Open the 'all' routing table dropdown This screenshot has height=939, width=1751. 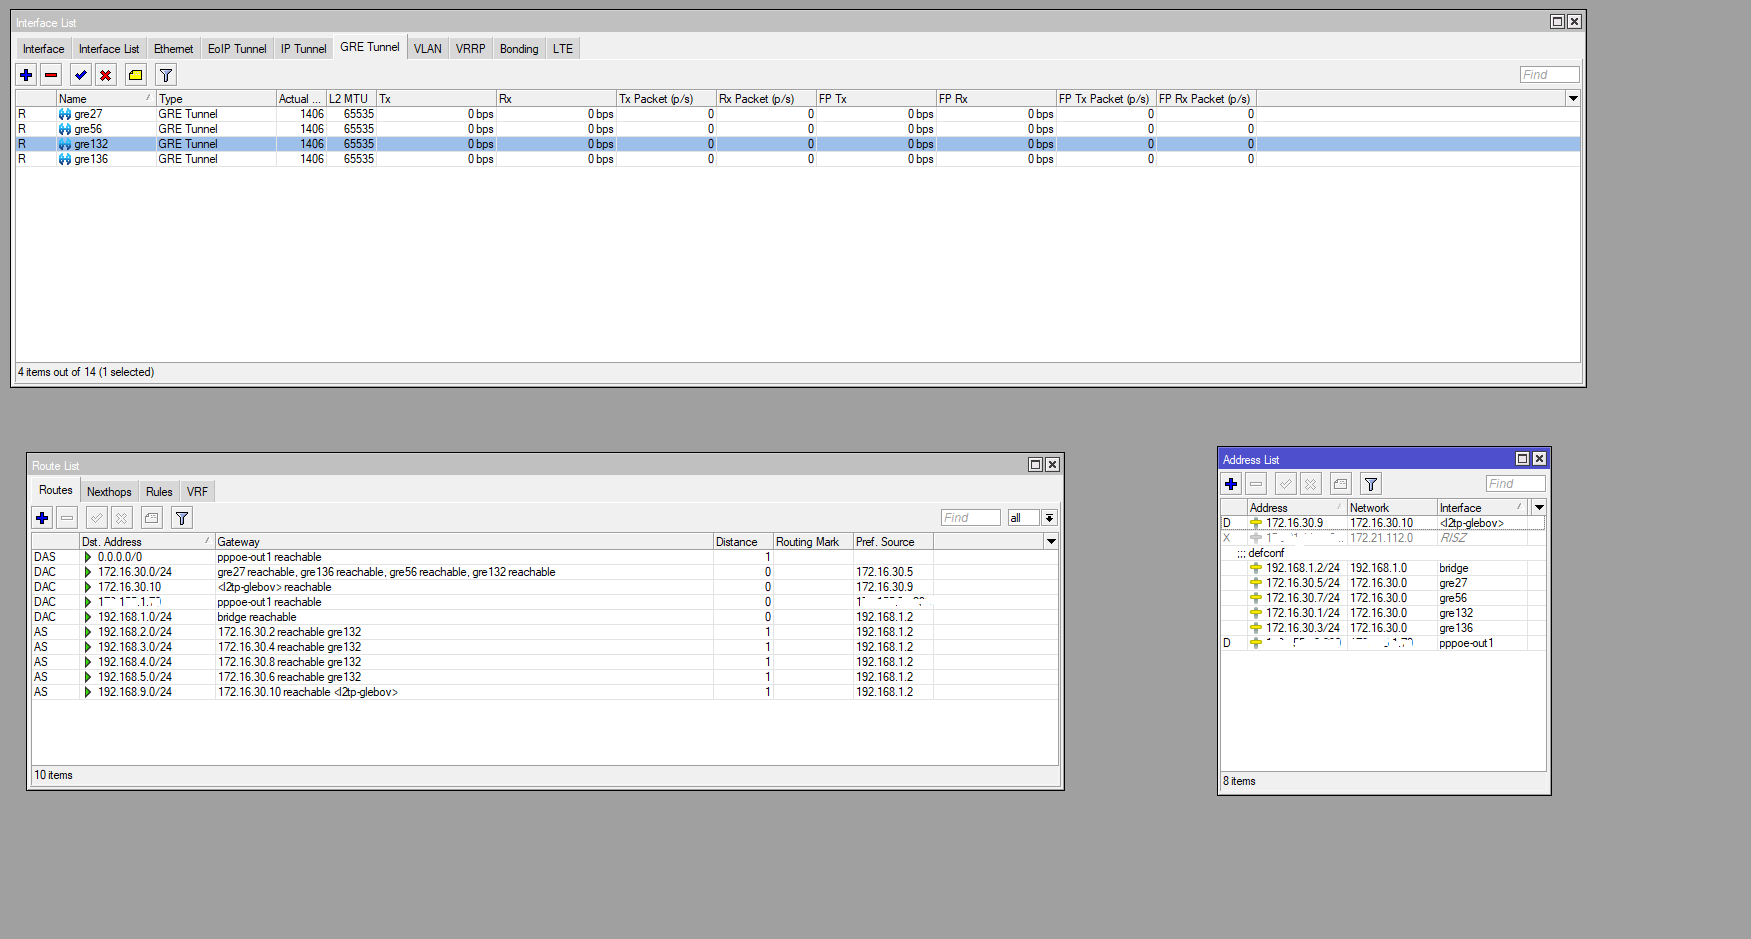pos(1049,518)
